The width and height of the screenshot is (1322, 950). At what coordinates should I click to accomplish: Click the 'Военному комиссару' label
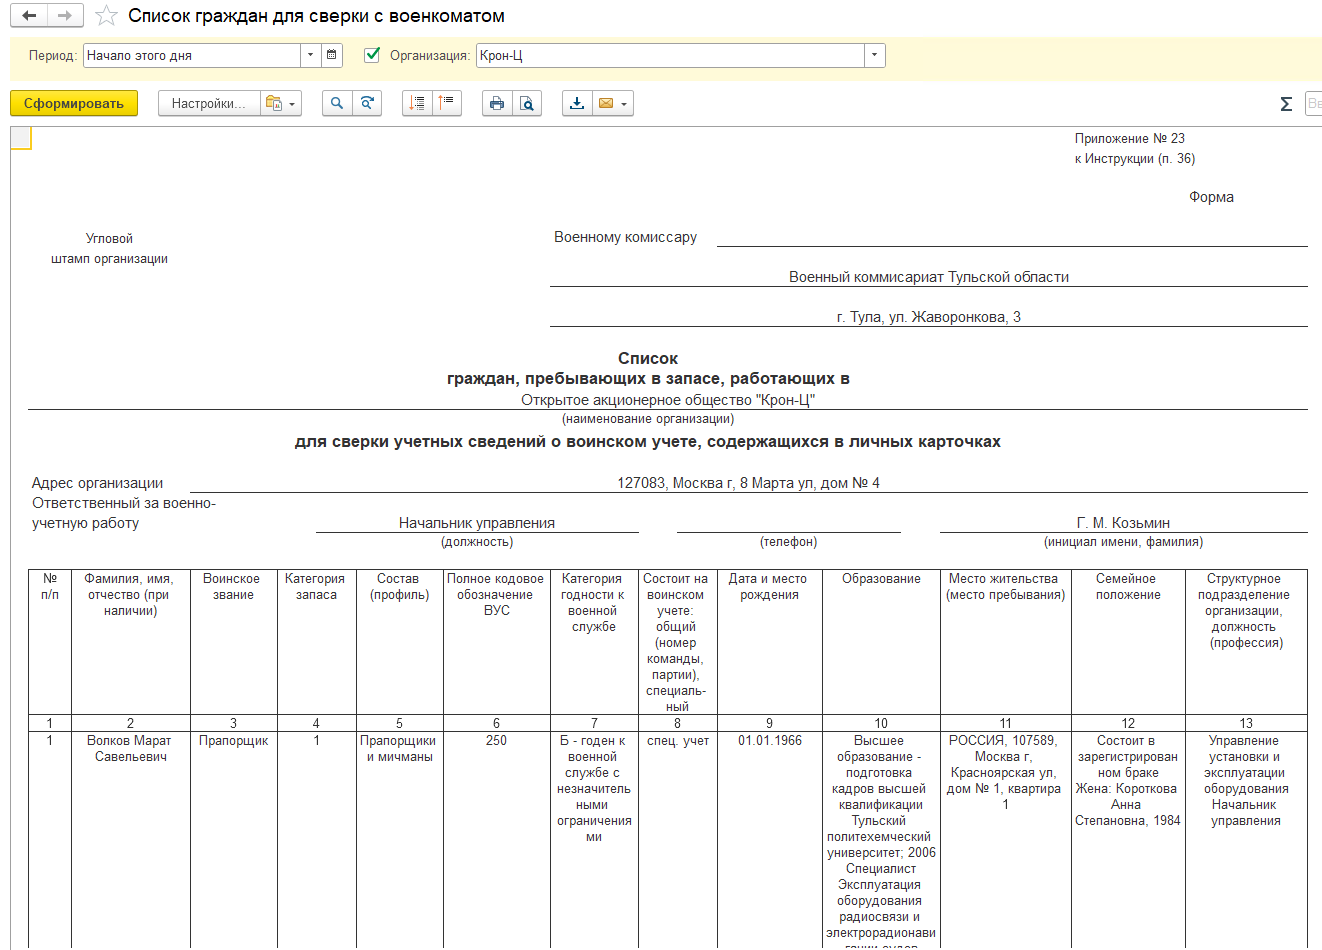pyautogui.click(x=625, y=238)
